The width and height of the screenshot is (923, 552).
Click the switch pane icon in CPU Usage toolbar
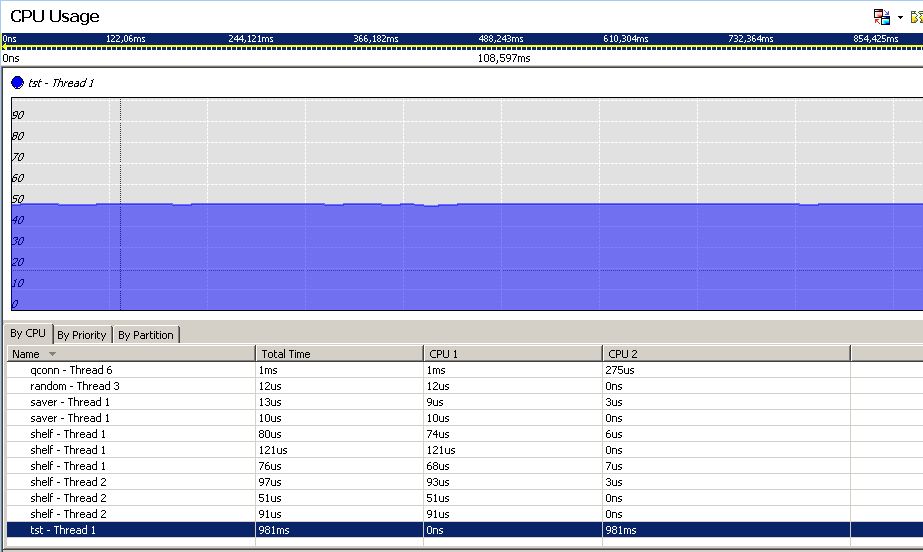click(x=881, y=17)
